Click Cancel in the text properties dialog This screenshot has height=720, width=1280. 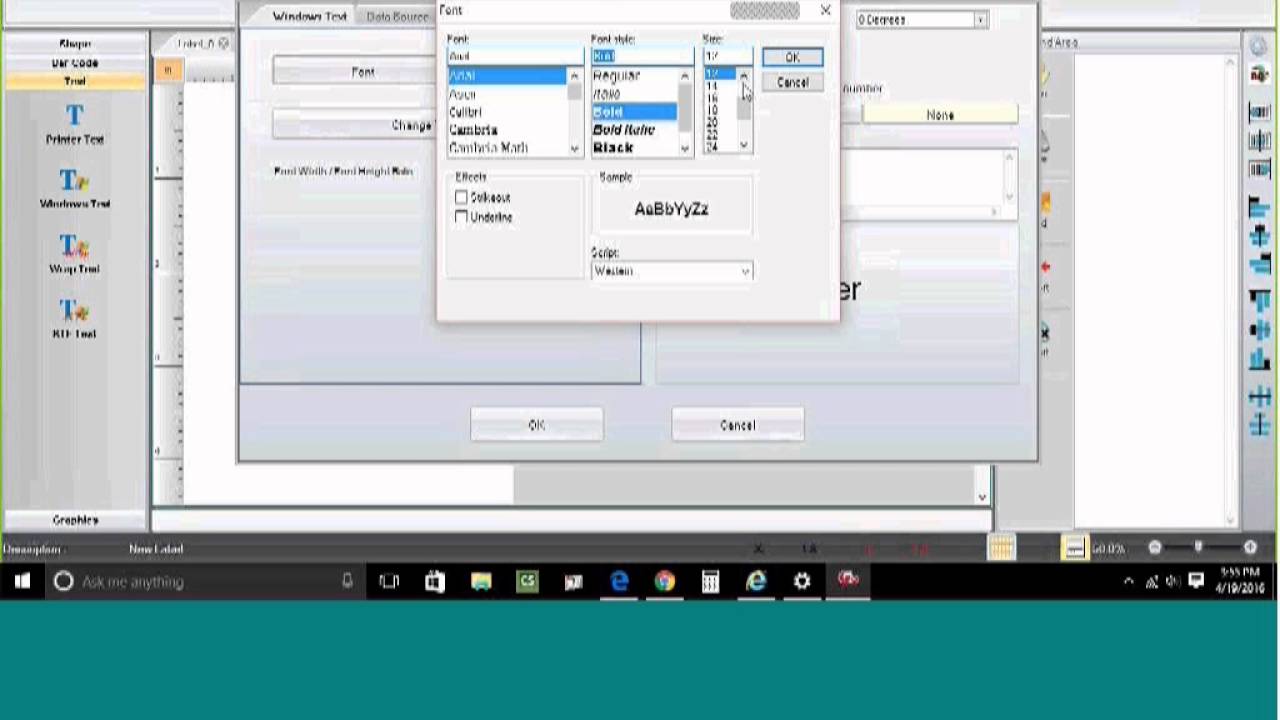[x=738, y=425]
